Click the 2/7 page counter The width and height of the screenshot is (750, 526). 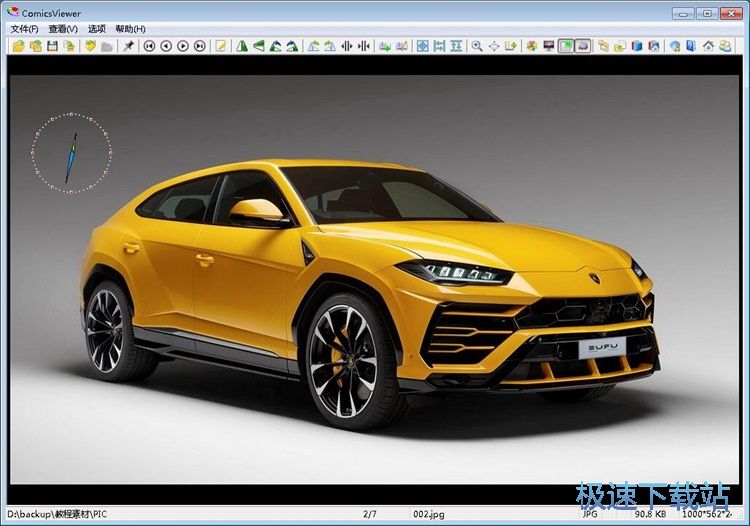pyautogui.click(x=370, y=514)
